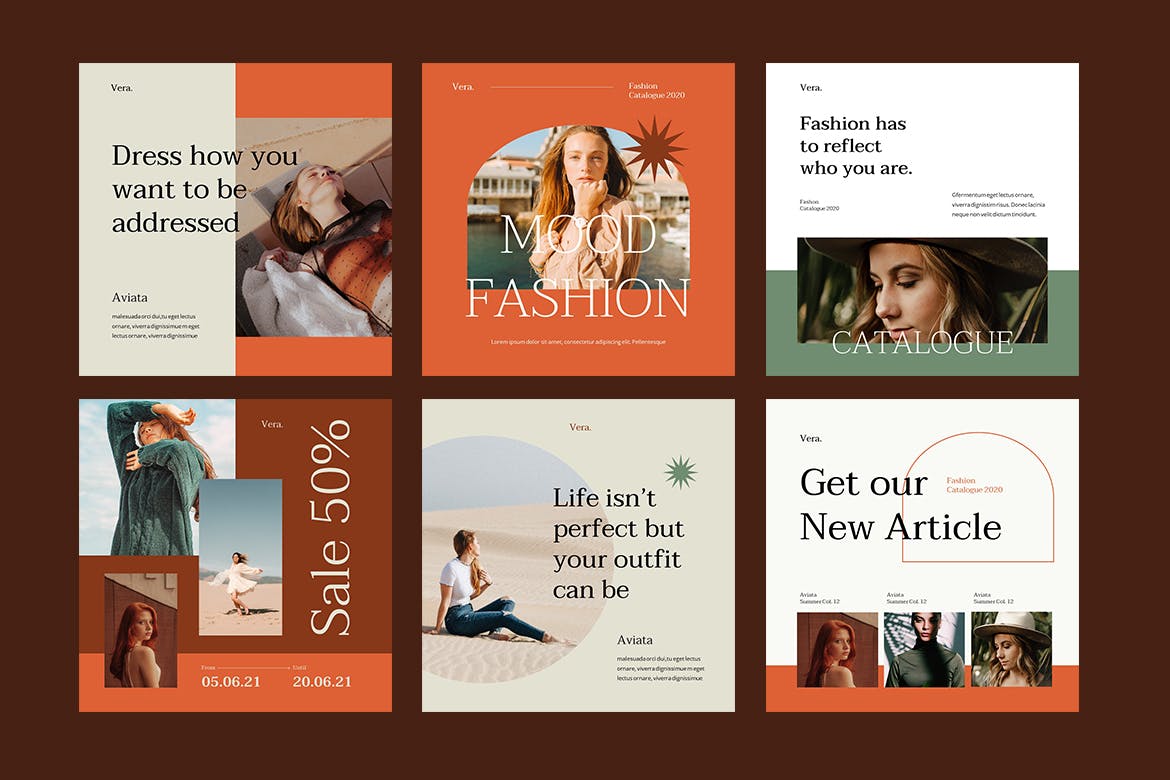1170x780 pixels.
Task: Click the Vera. logo on the Sale card
Action: [272, 424]
